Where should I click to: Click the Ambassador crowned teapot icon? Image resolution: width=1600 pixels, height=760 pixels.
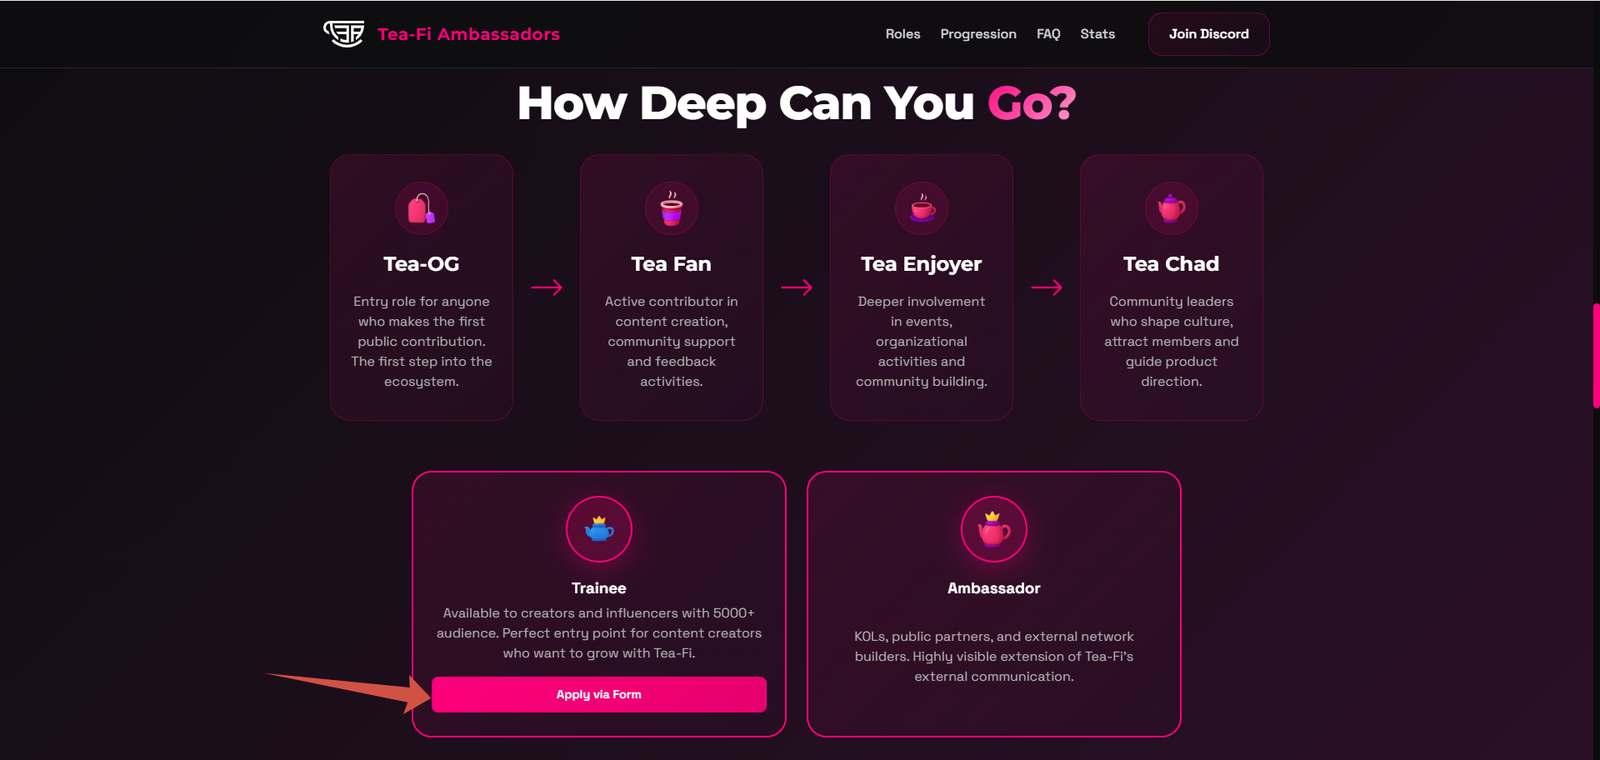tap(994, 529)
